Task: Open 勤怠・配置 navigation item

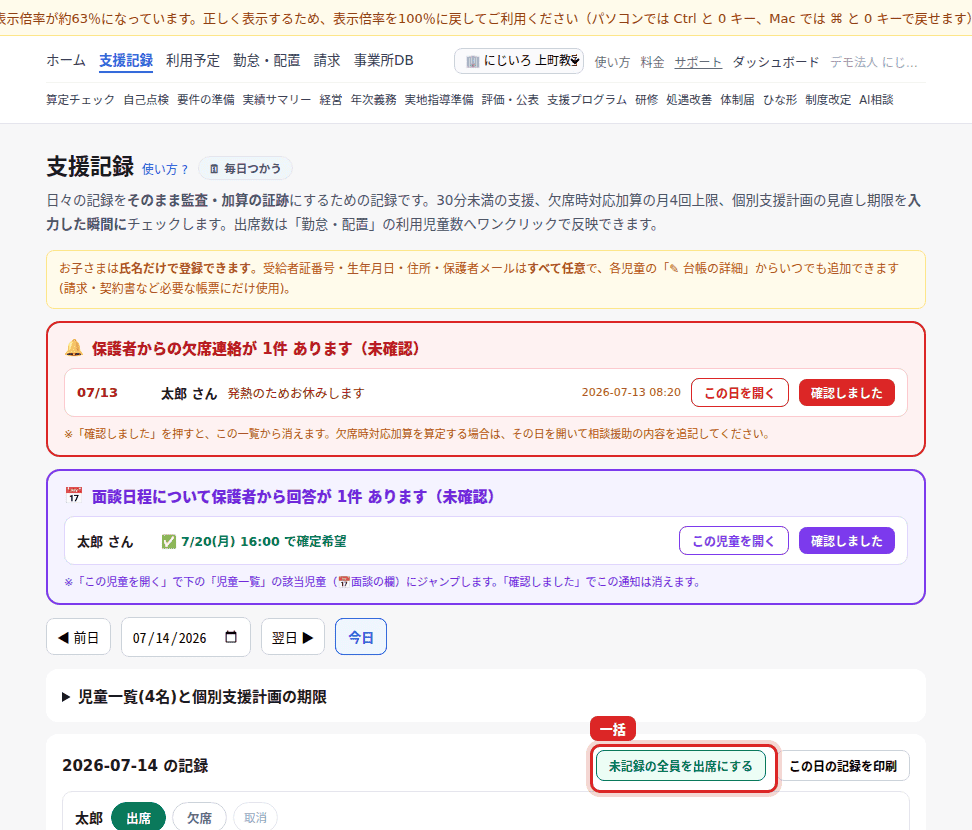Action: (x=267, y=60)
